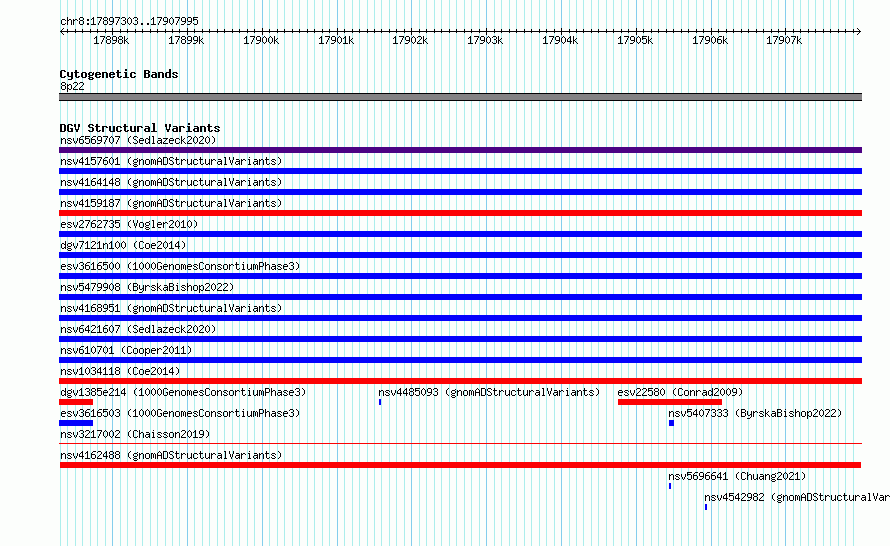Image resolution: width=890 pixels, height=546 pixels.
Task: Open nsv3217002 (Chaisson2019) variant label
Action: tap(135, 434)
